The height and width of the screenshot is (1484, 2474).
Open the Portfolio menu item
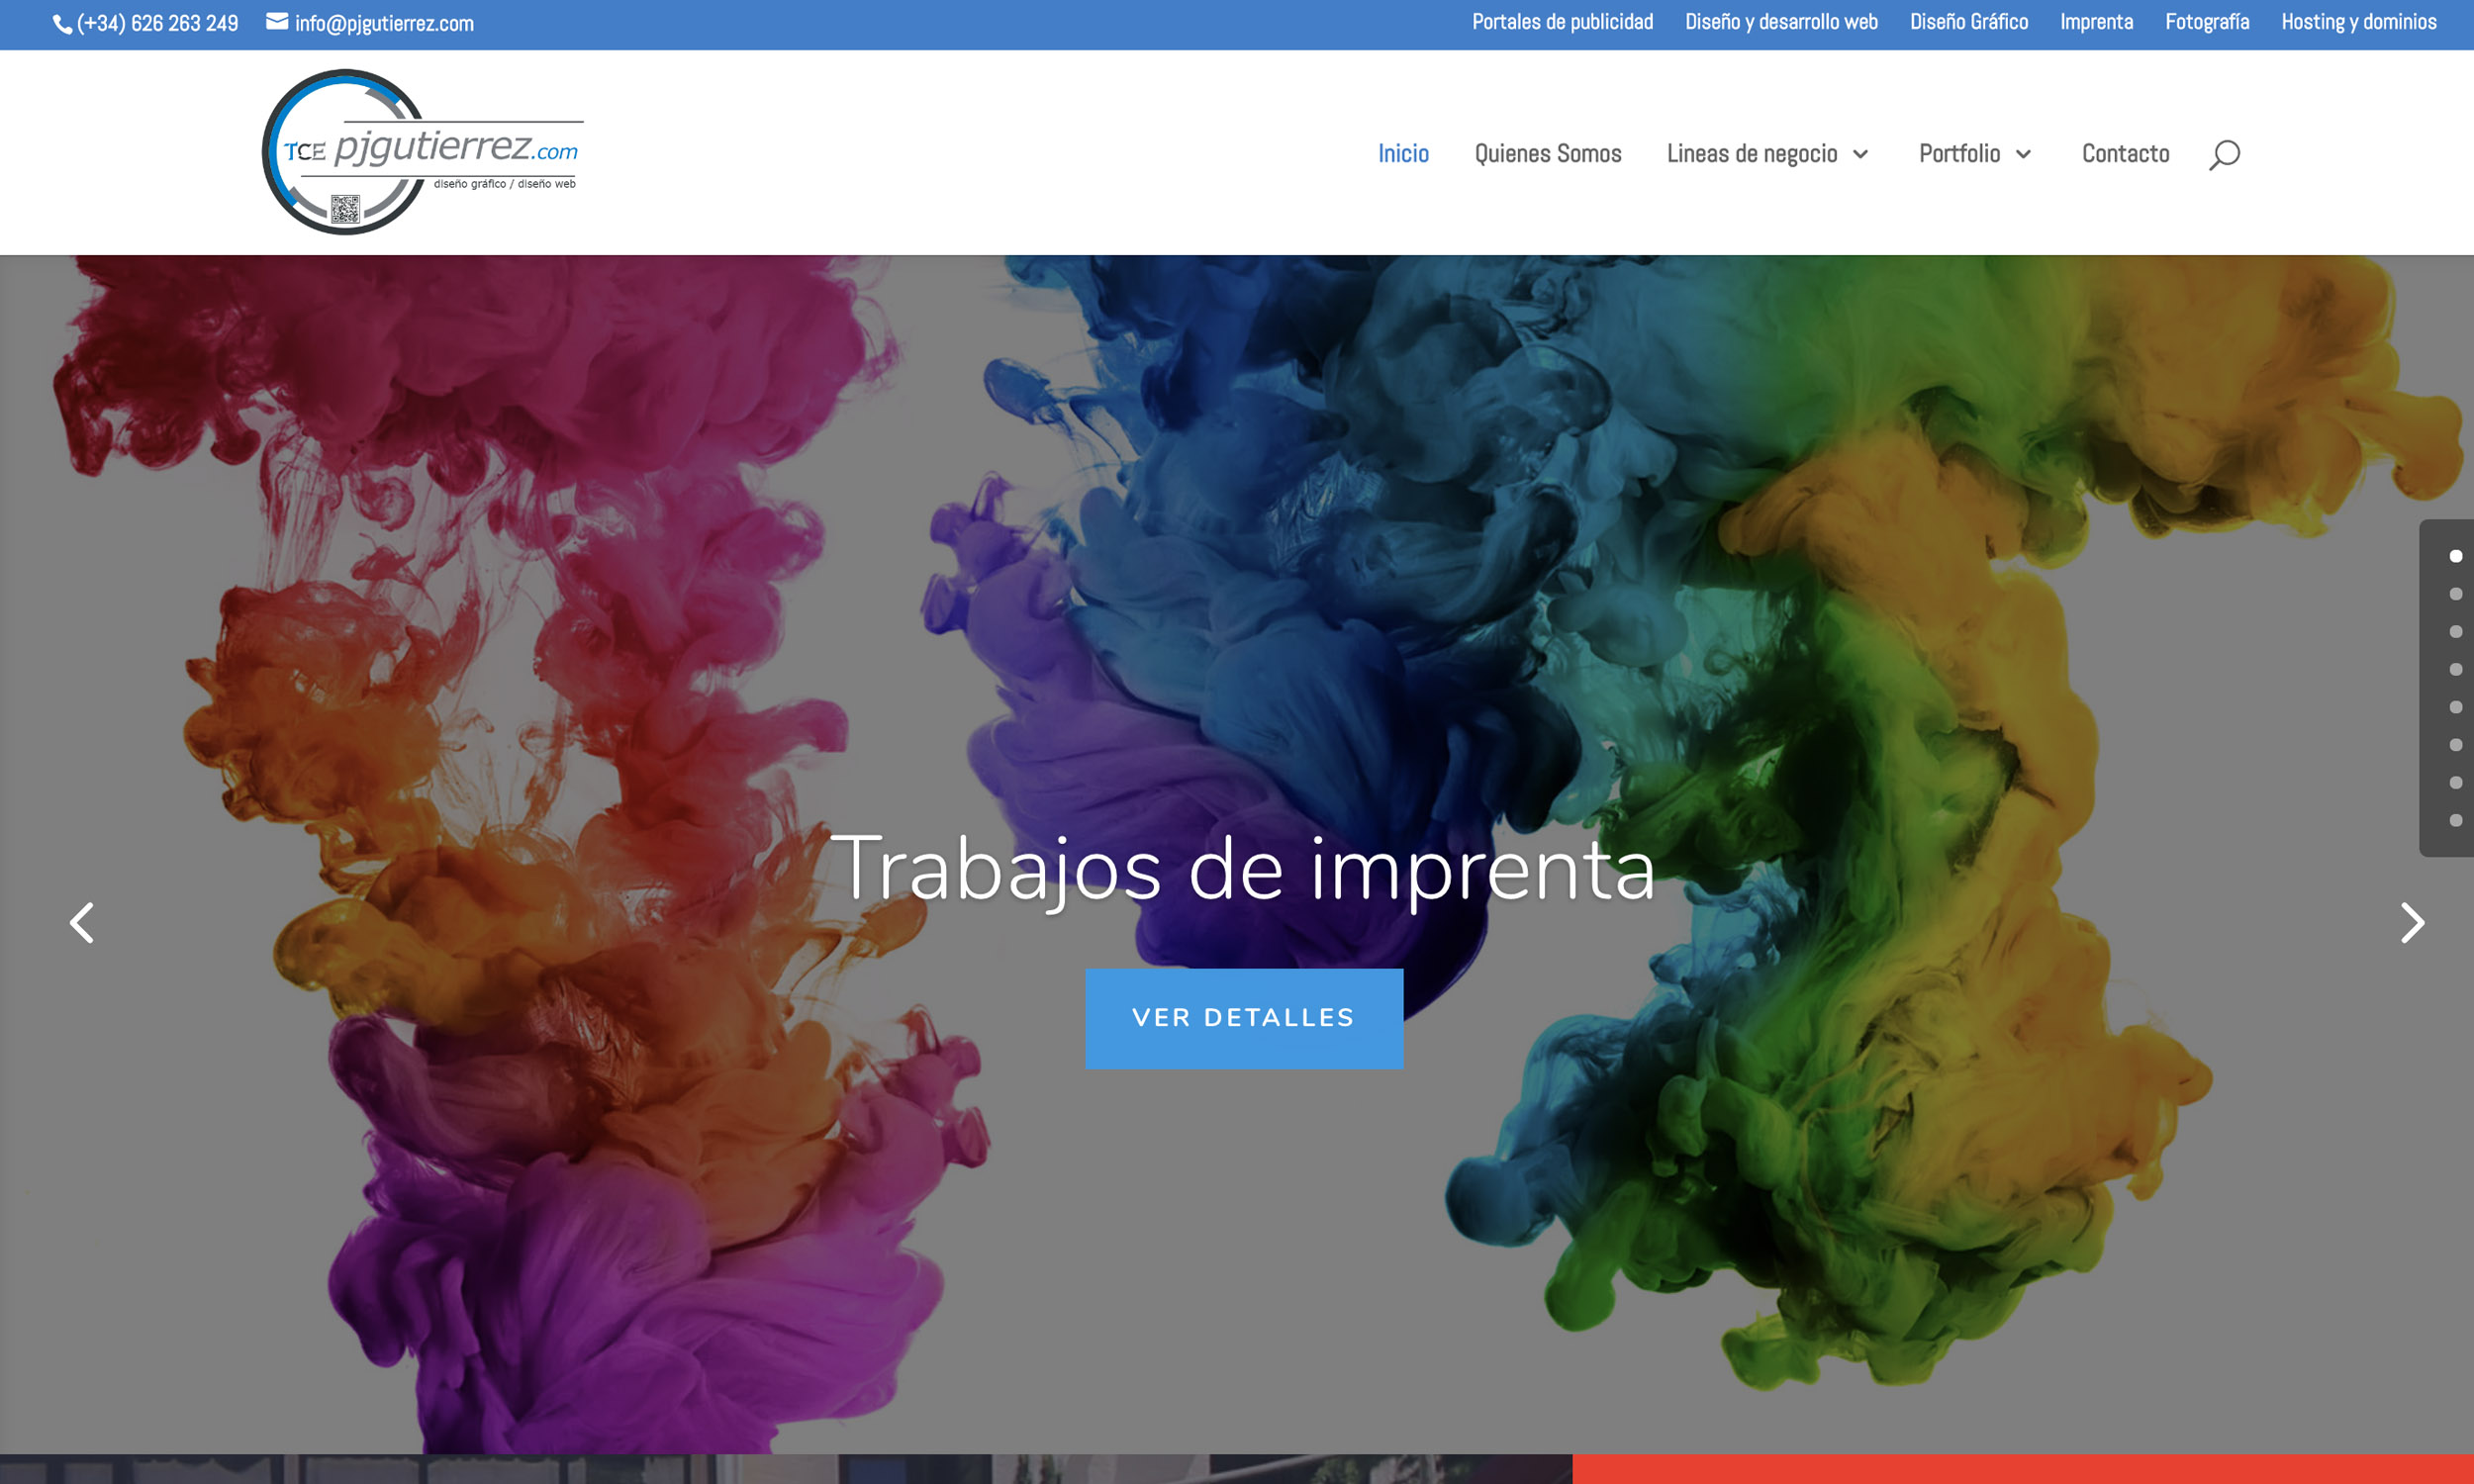coord(1959,153)
